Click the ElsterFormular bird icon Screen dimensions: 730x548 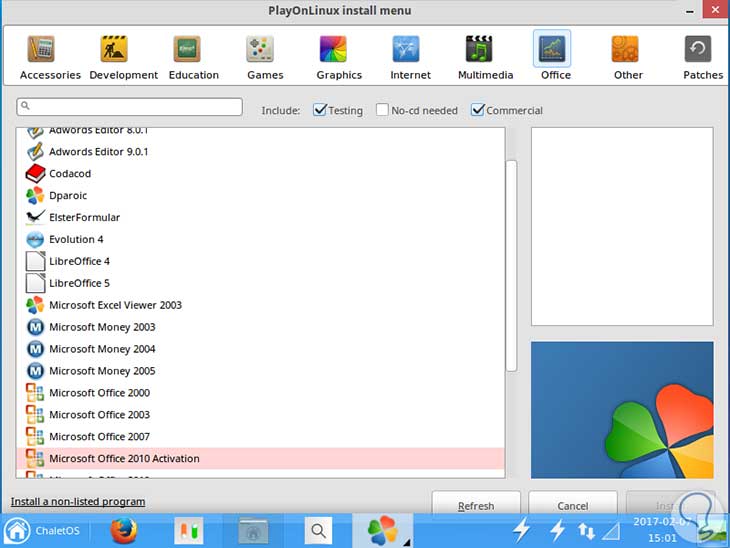tap(35, 217)
